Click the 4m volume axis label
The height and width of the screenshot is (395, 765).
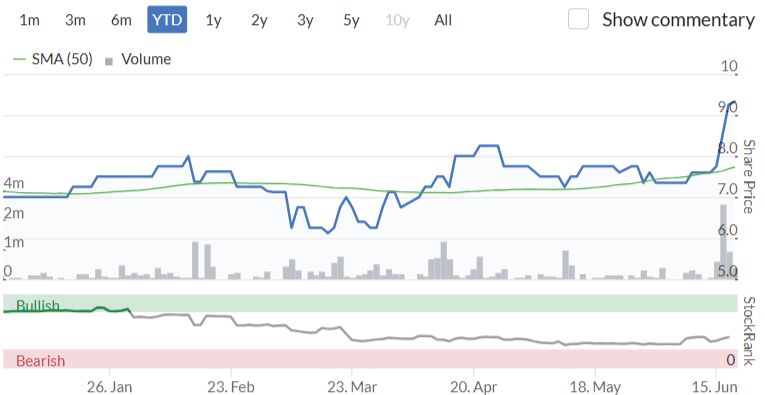click(x=13, y=183)
